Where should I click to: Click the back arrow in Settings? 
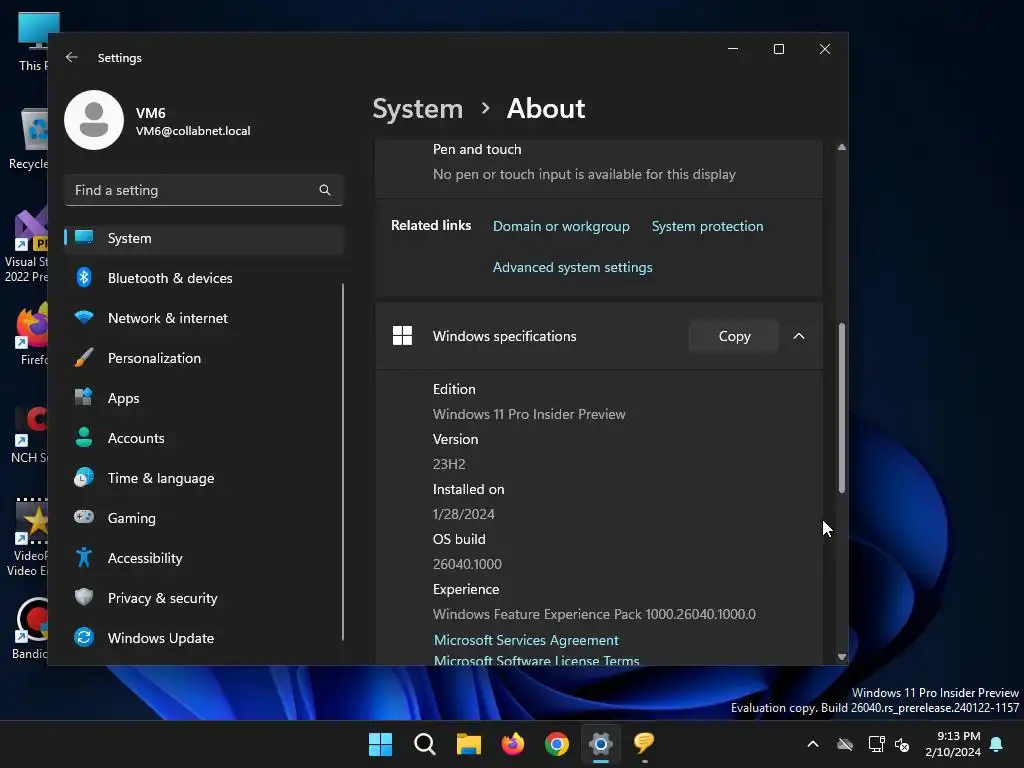(72, 57)
